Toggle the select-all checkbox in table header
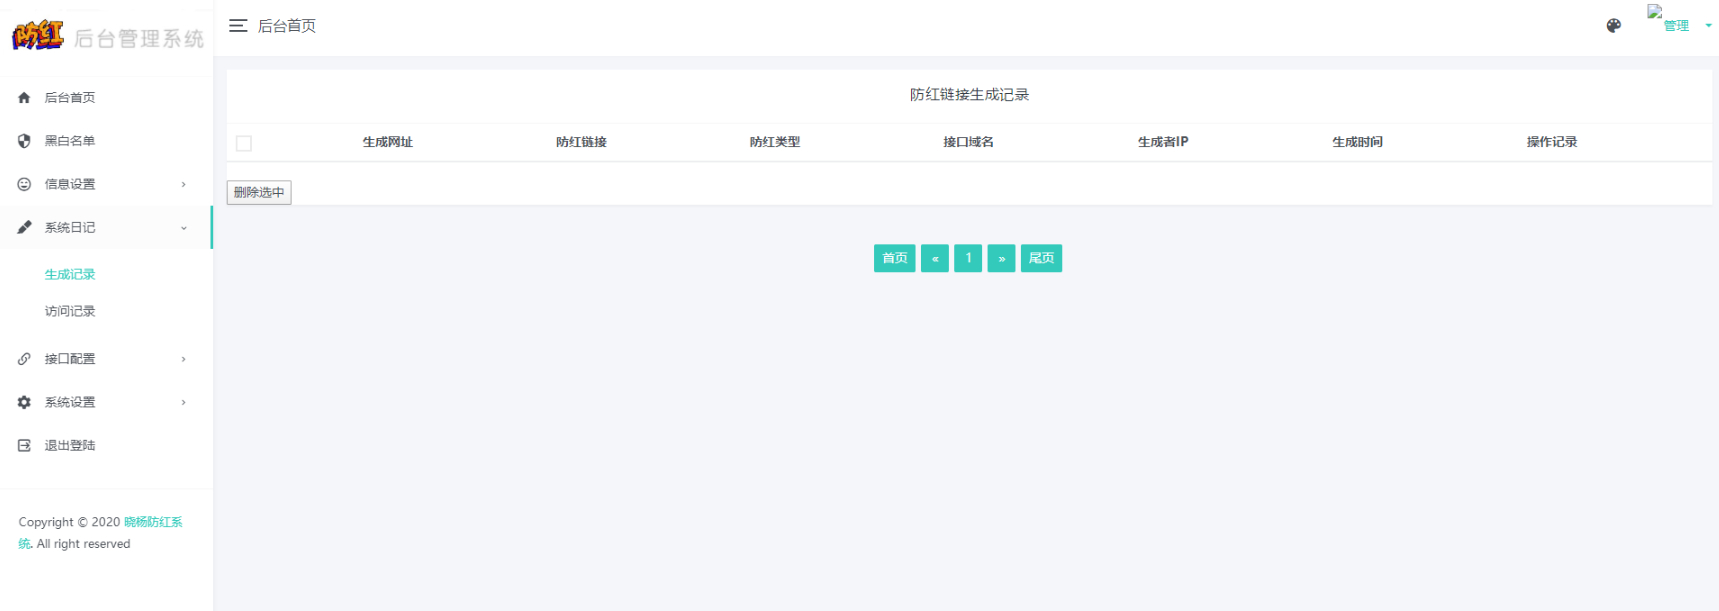1719x611 pixels. coord(244,143)
